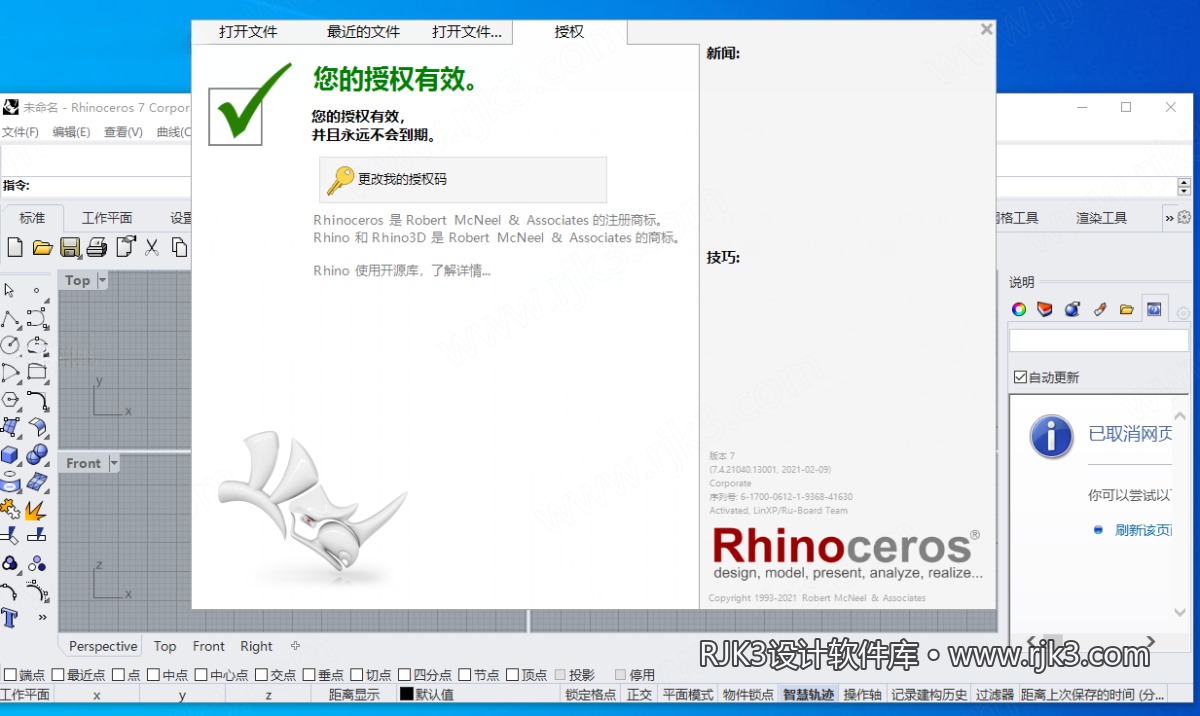Click the blue info icon in Help panel
The image size is (1200, 716).
click(x=1051, y=437)
